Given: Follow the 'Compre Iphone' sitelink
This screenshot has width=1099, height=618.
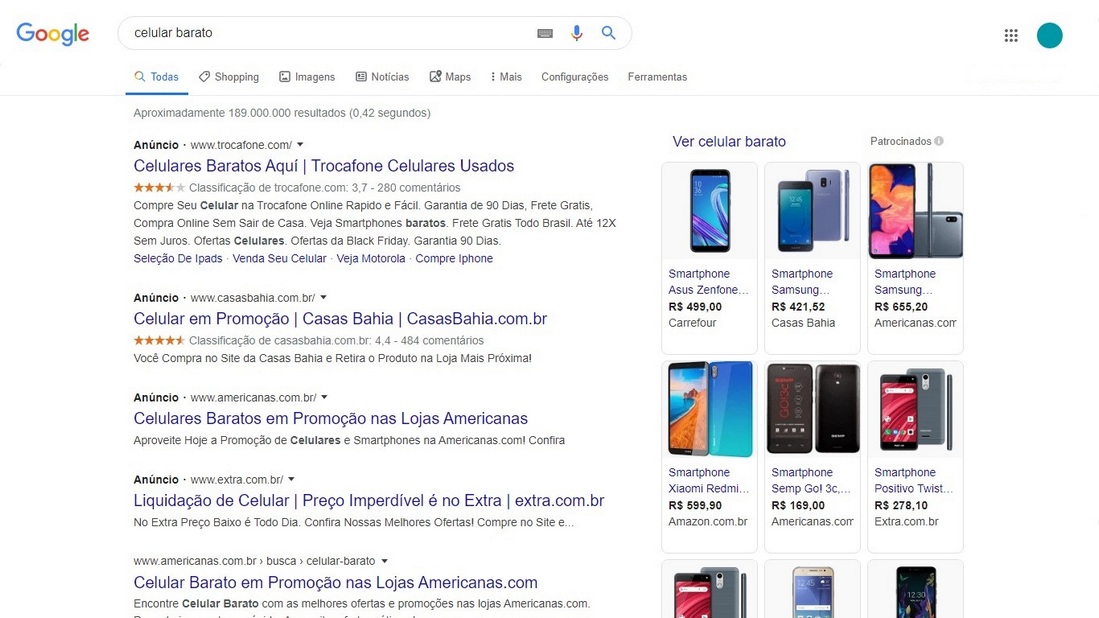Looking at the screenshot, I should click(454, 259).
